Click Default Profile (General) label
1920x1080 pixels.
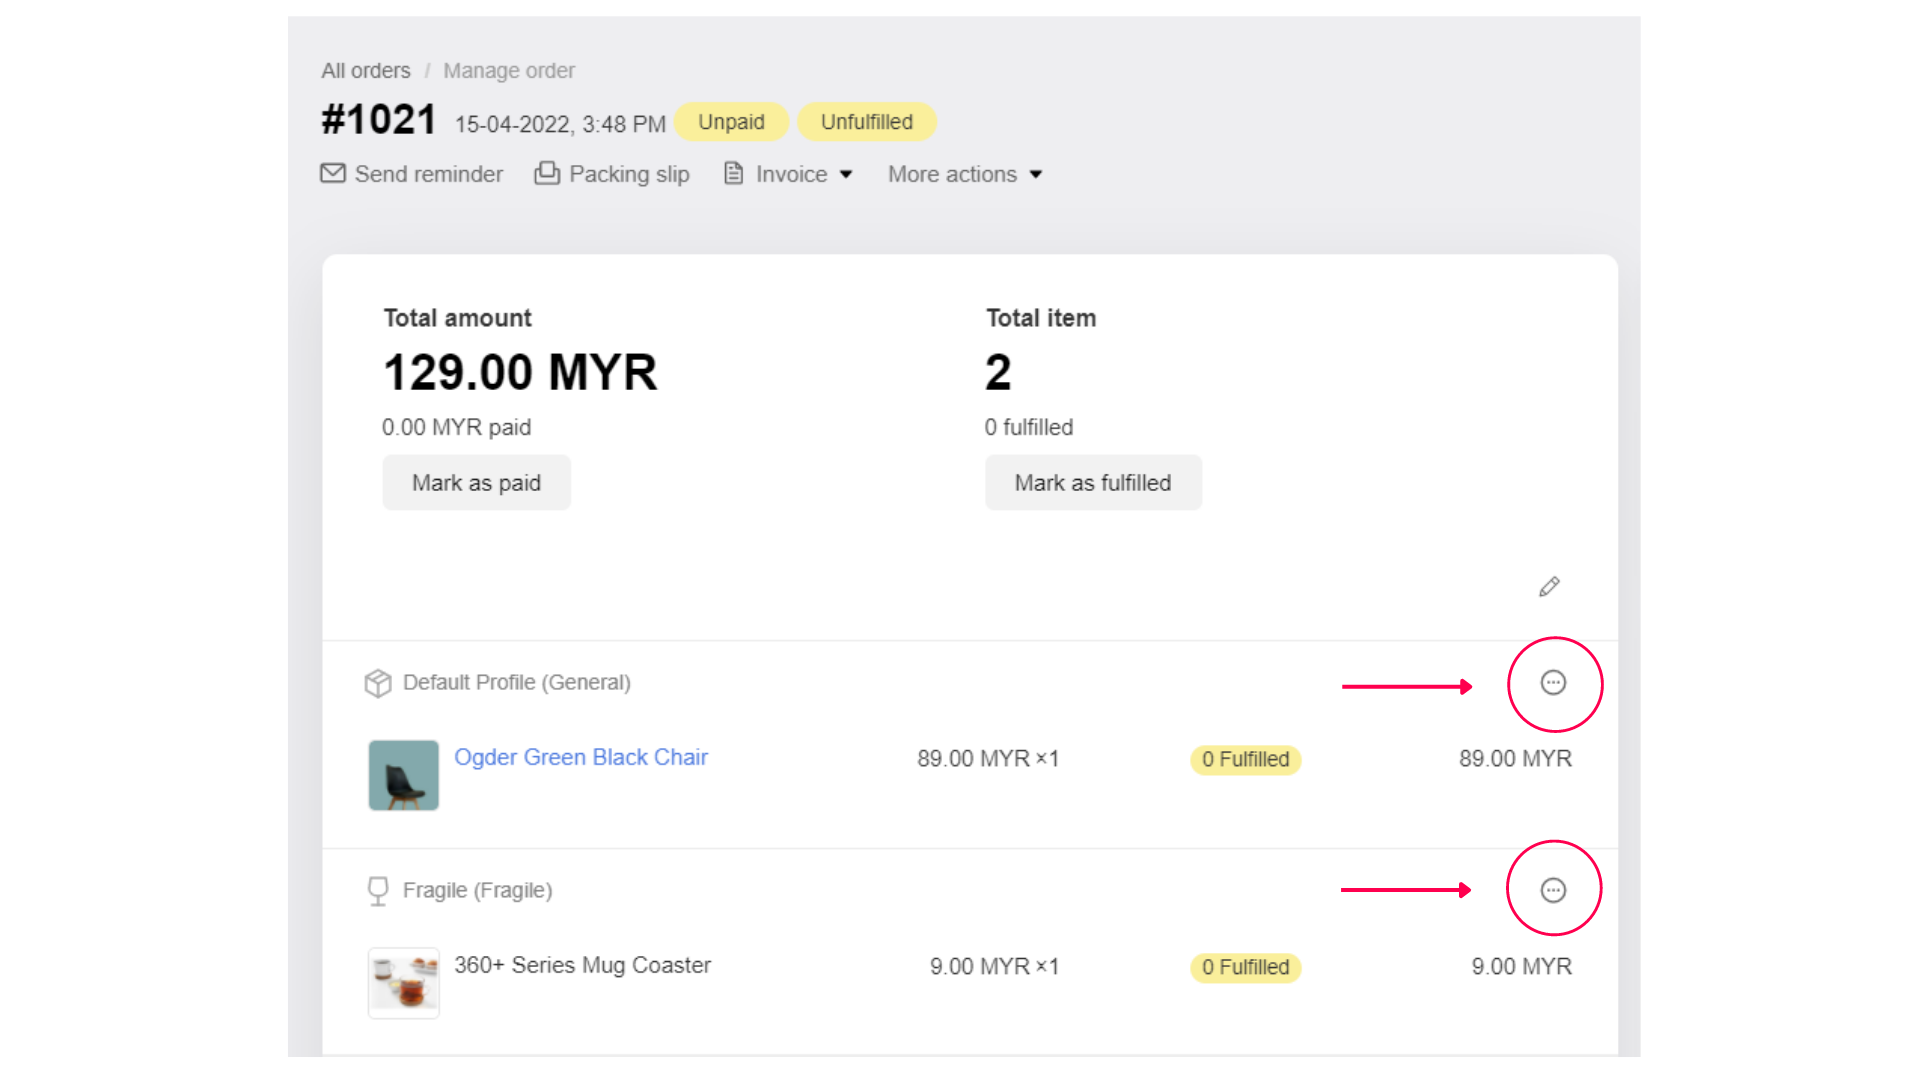point(517,682)
